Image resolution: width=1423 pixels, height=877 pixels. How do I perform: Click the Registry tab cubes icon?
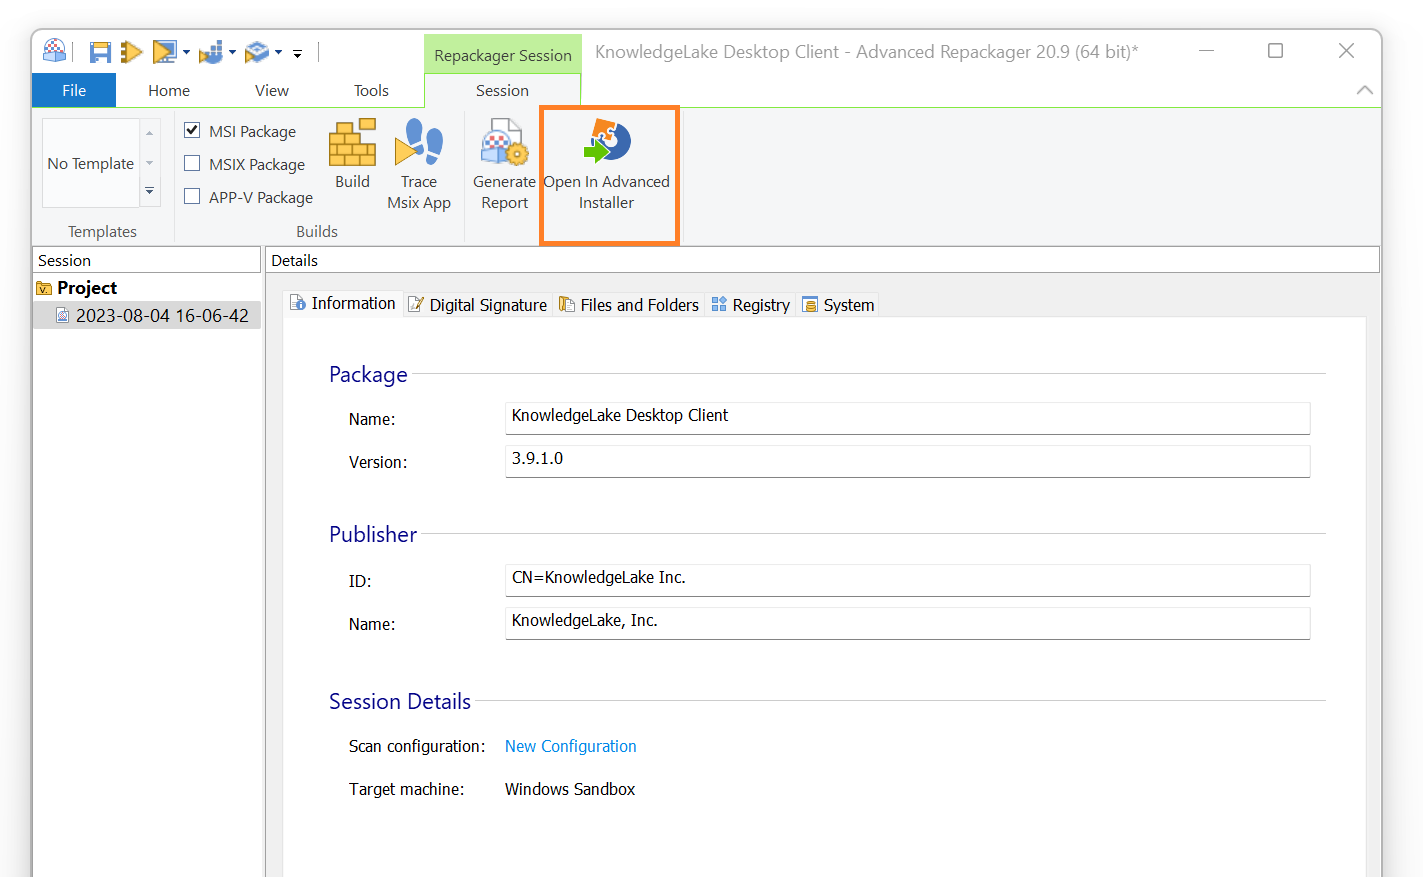tap(719, 305)
